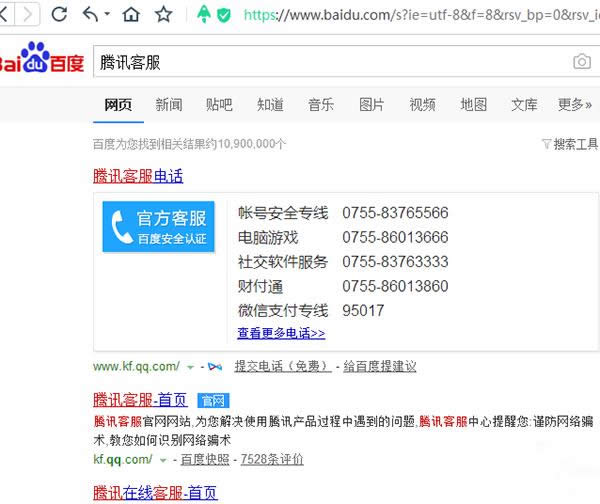Click the green shield security icon
This screenshot has width=600, height=504.
[x=224, y=14]
